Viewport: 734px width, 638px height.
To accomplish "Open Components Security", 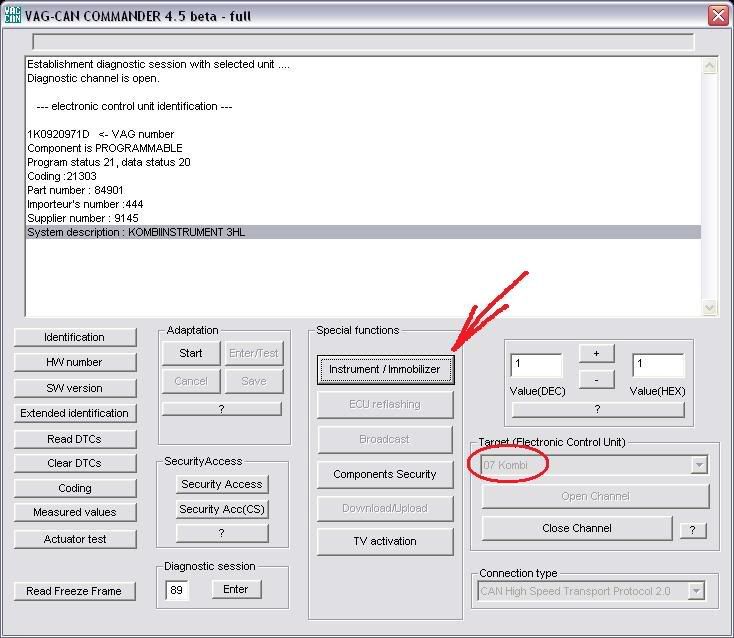I will click(x=385, y=475).
